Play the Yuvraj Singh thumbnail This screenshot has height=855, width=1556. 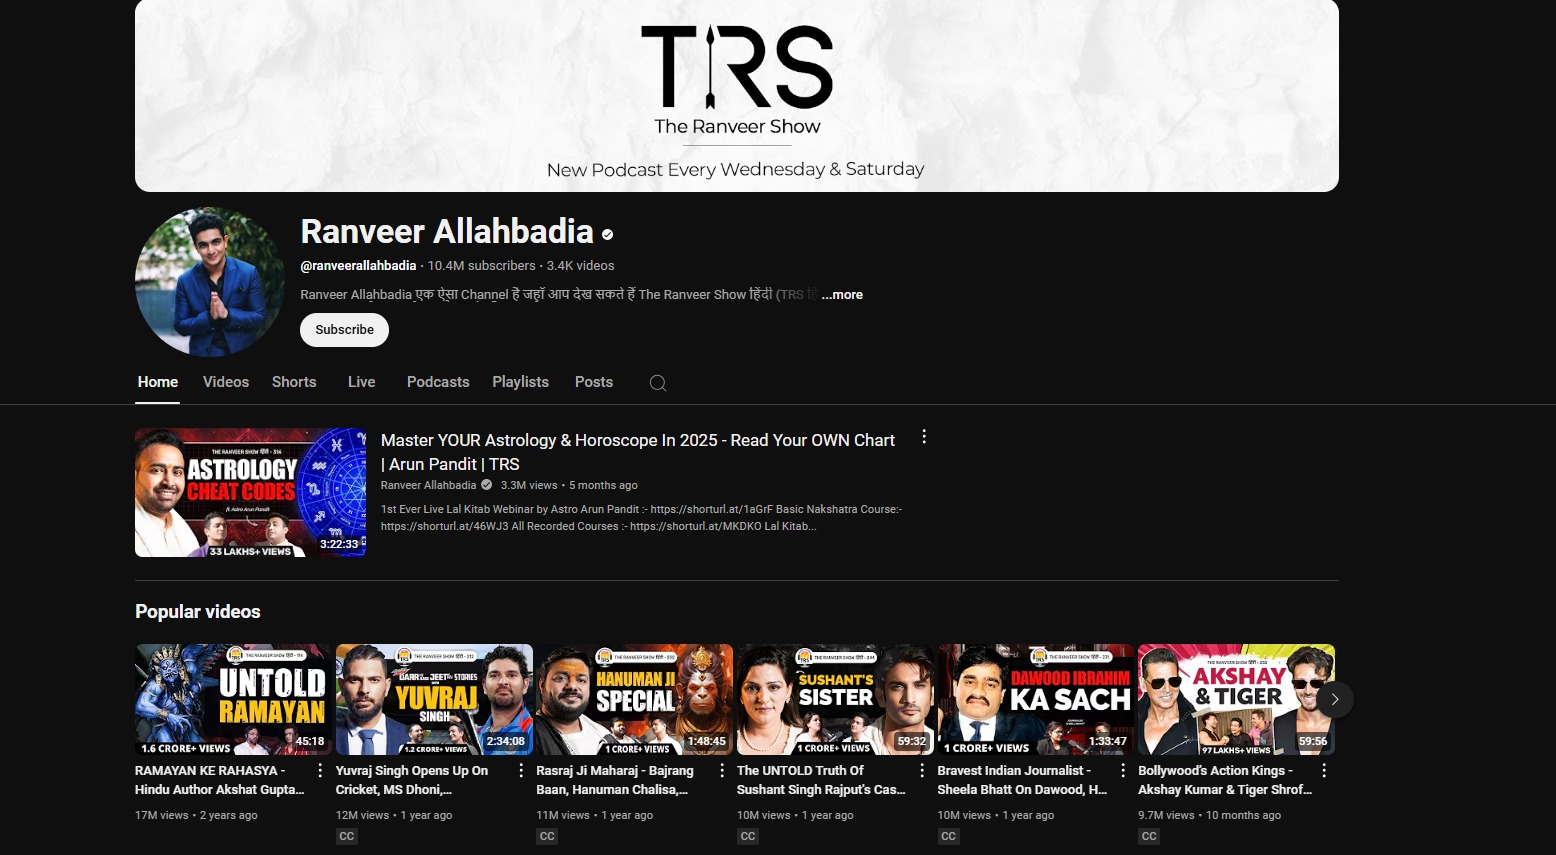[434, 699]
